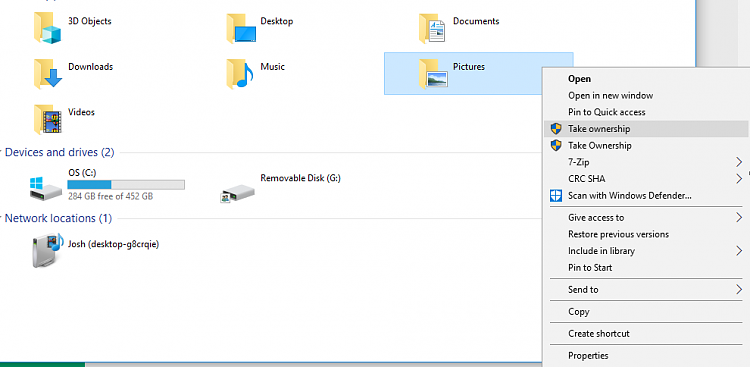Click the shield icon beside lowercase 'Take ownership'
The image size is (750, 367).
[556, 129]
